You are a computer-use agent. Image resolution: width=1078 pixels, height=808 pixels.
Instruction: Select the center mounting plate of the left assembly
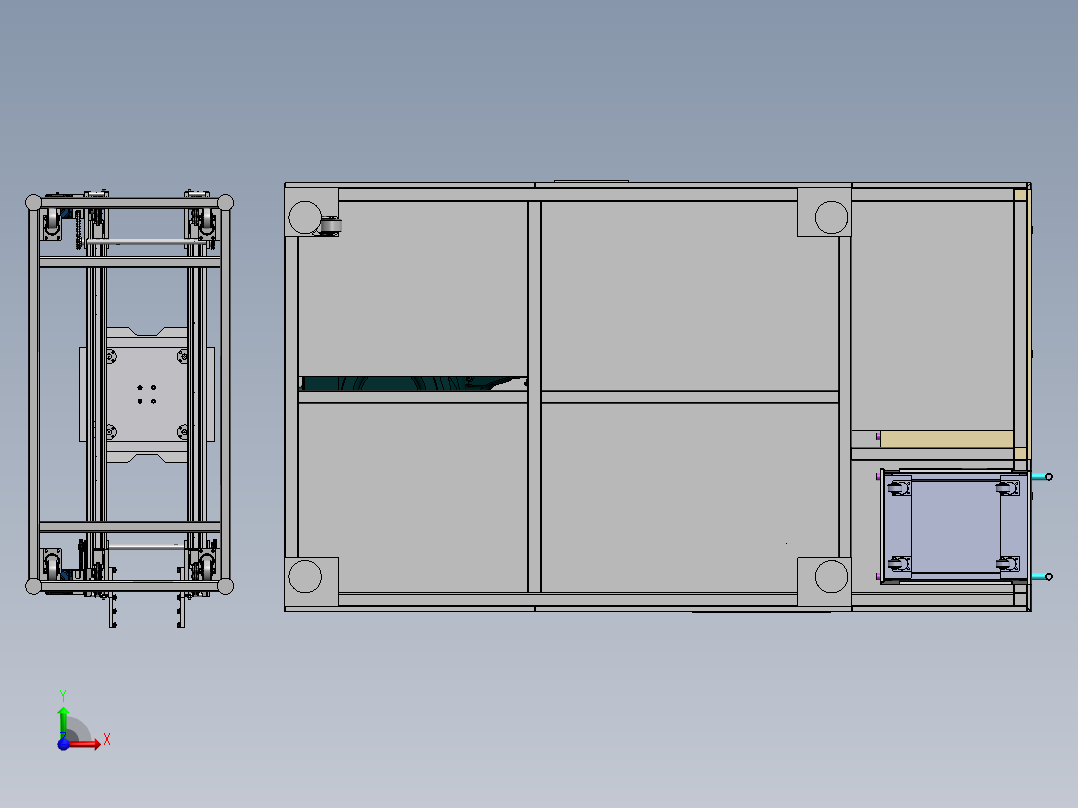point(146,395)
